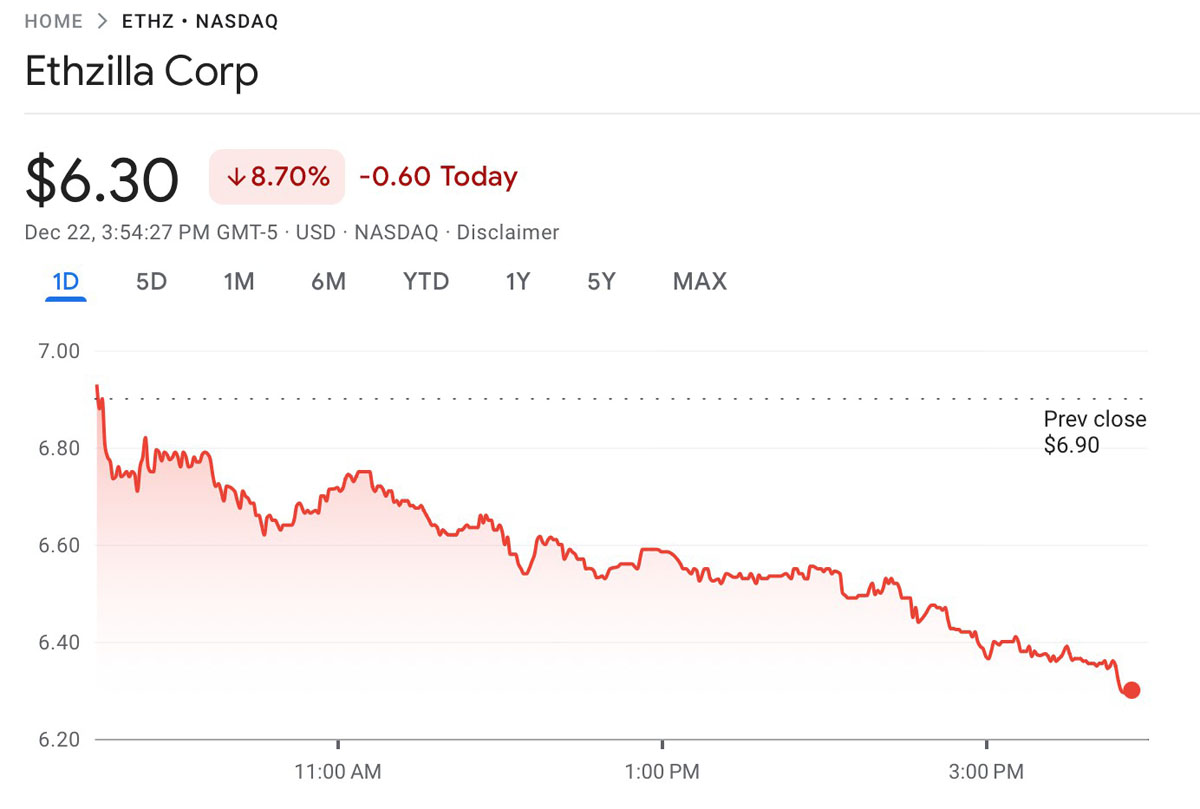Select the 1D time range tab
The height and width of the screenshot is (809, 1200).
pos(65,282)
